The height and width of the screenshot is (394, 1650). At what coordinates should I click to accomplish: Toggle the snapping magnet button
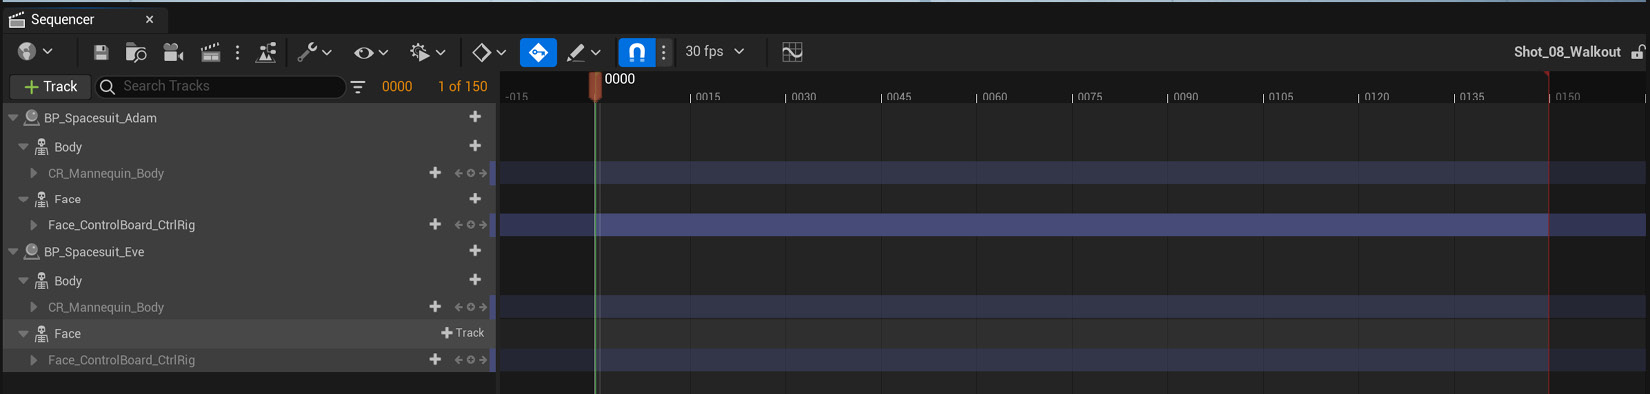(636, 52)
